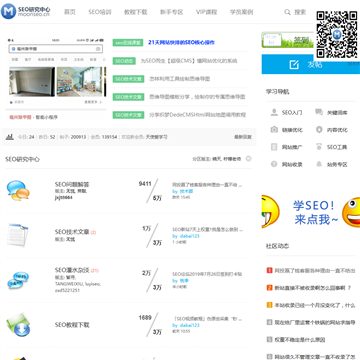Click the 网站推广 document icon

[x=274, y=147]
